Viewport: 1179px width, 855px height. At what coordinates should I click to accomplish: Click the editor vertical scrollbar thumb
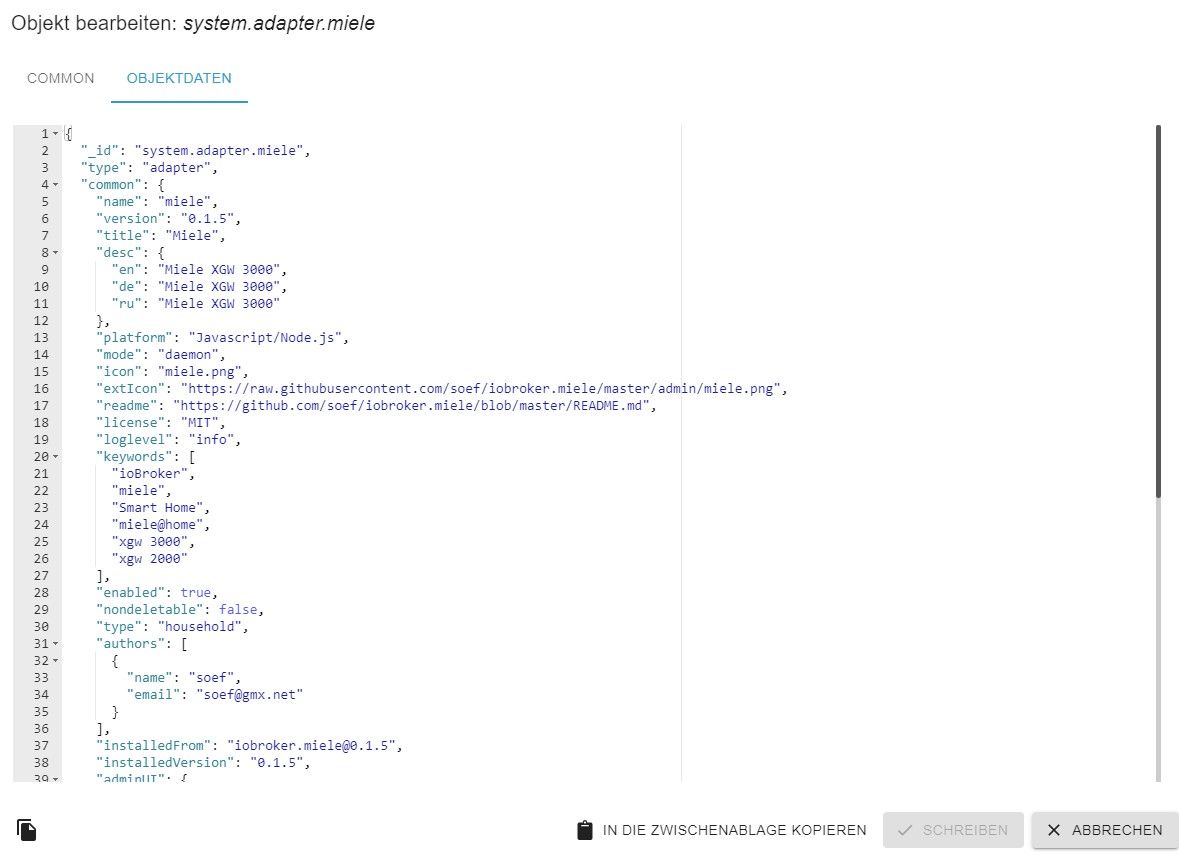pyautogui.click(x=1158, y=311)
